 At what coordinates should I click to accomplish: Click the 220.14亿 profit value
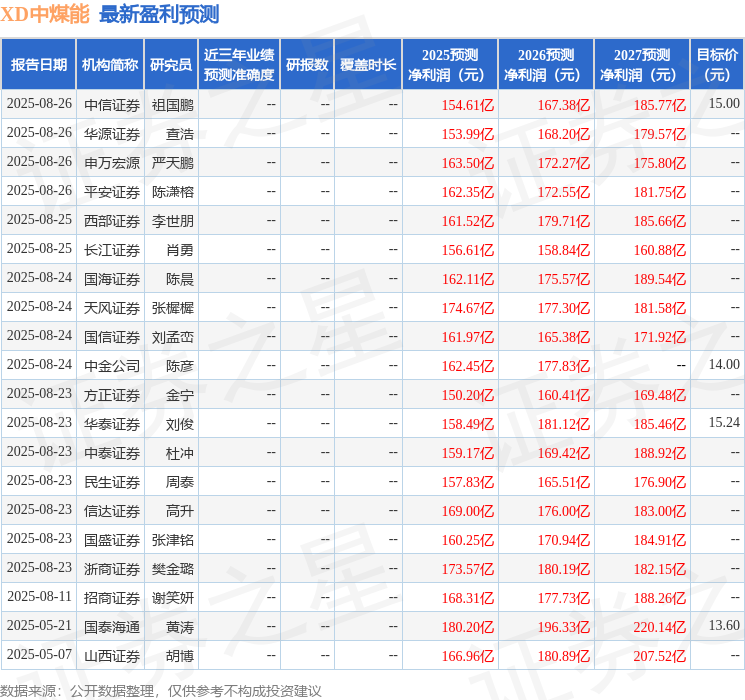660,627
